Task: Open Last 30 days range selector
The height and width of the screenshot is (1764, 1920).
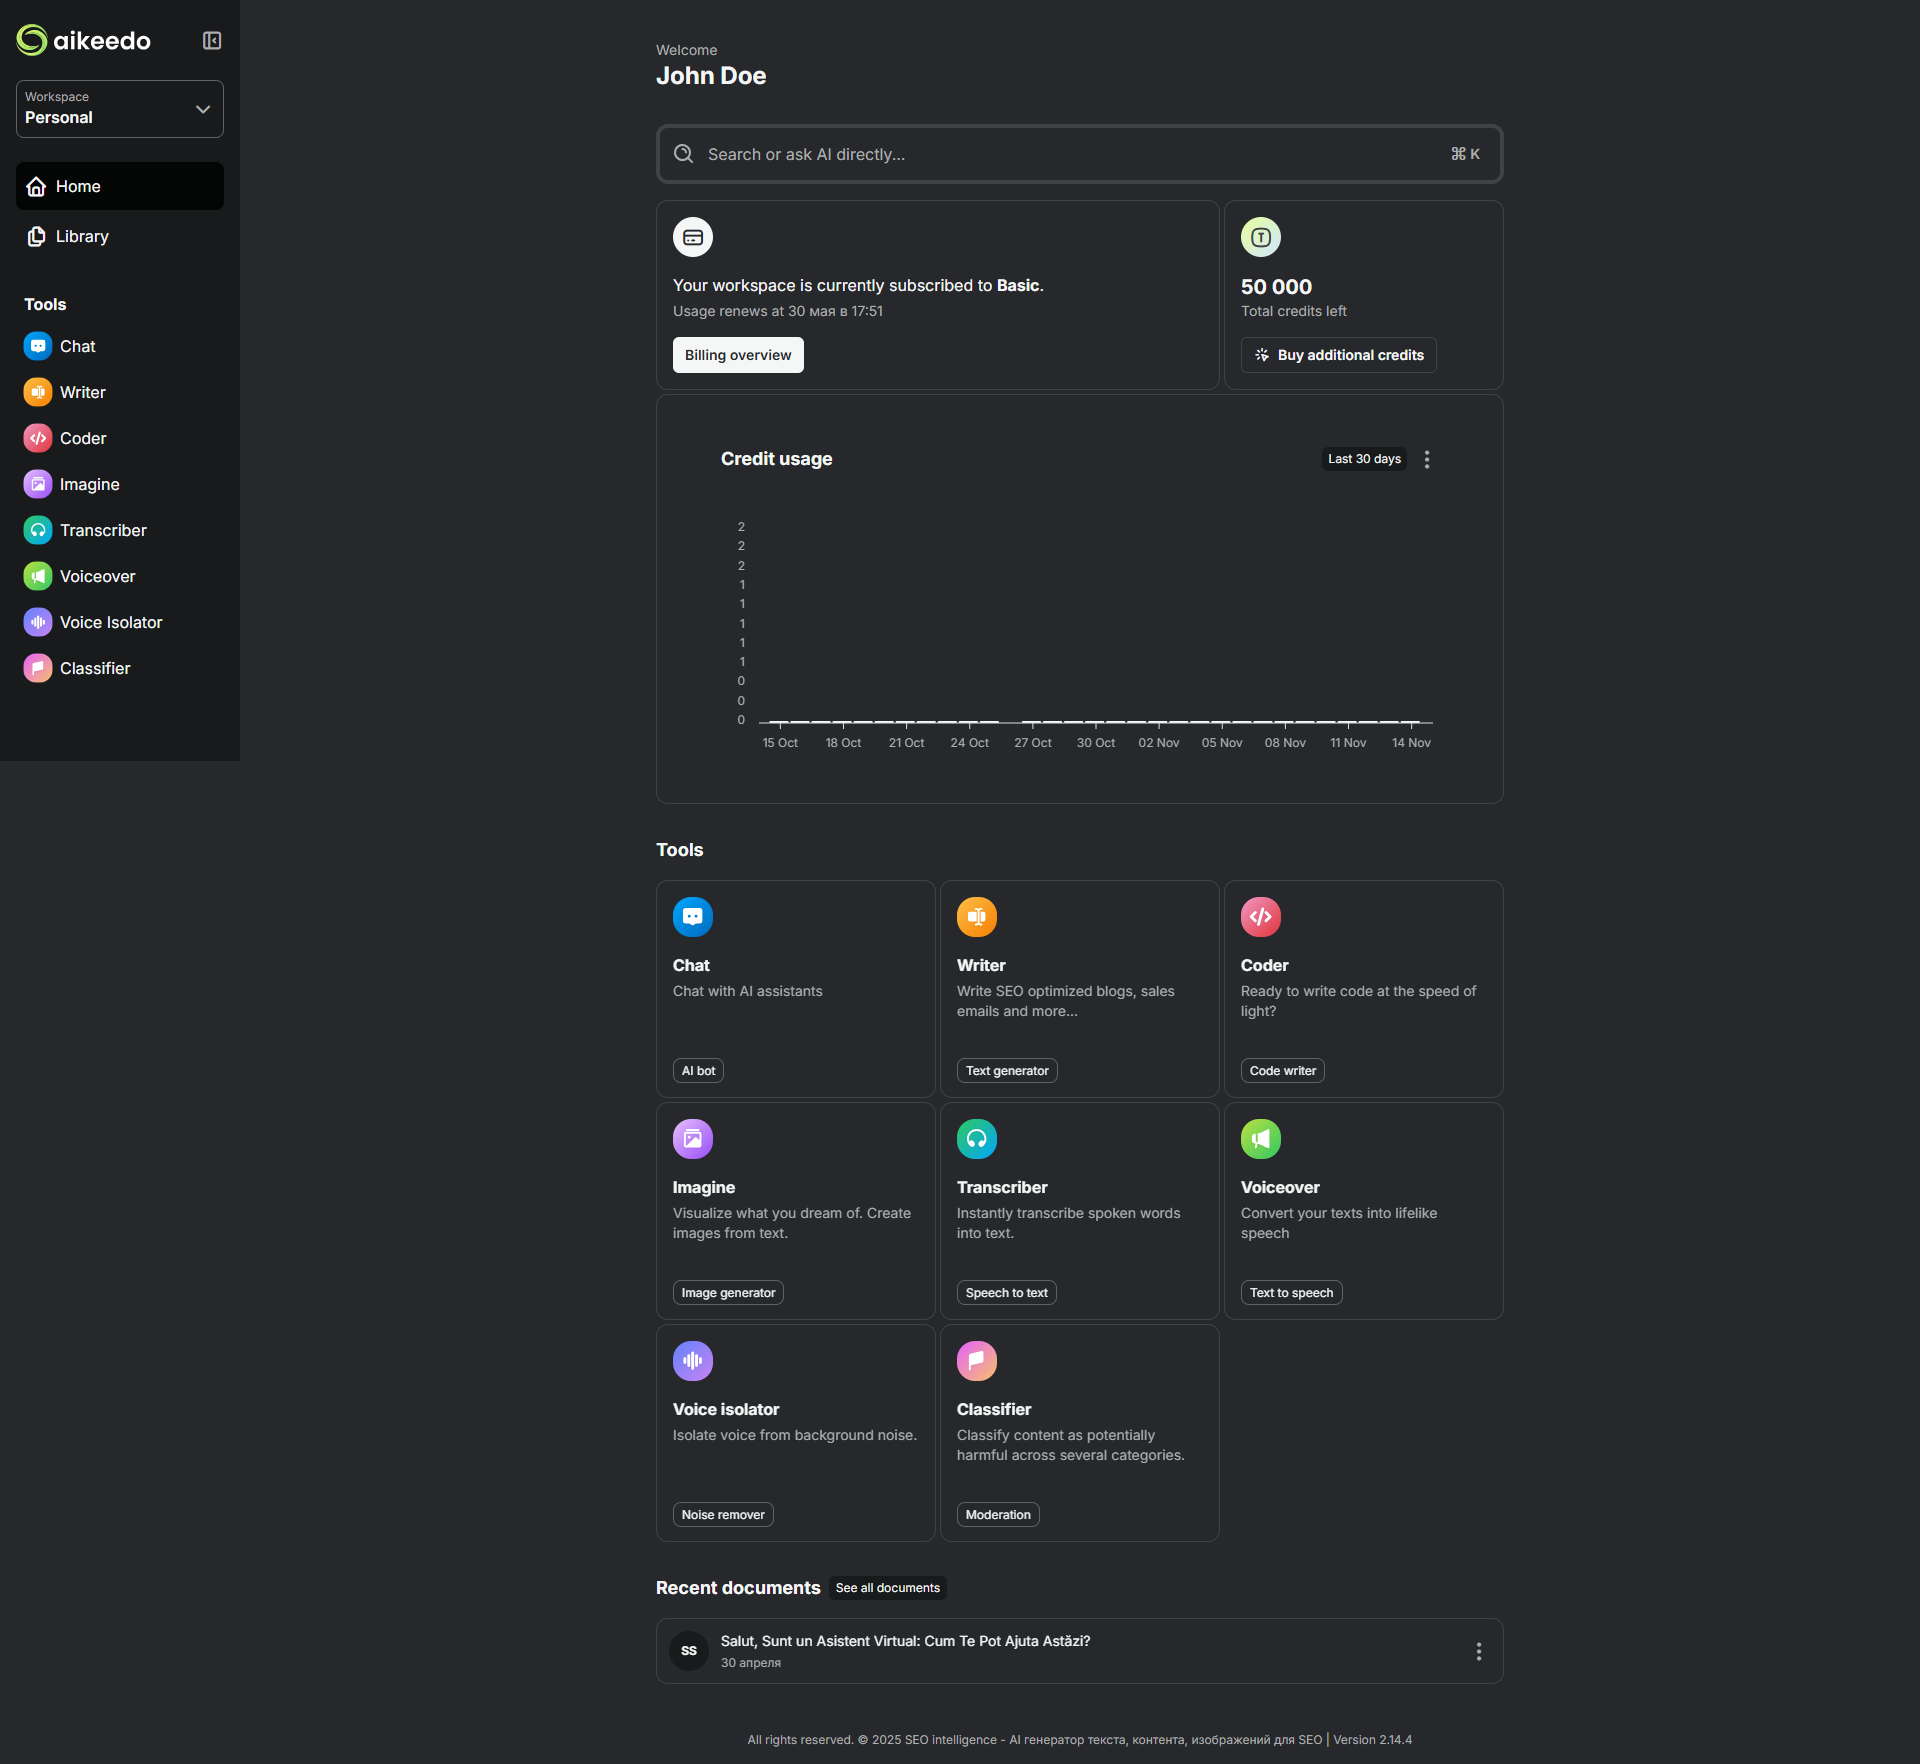Action: click(x=1363, y=460)
